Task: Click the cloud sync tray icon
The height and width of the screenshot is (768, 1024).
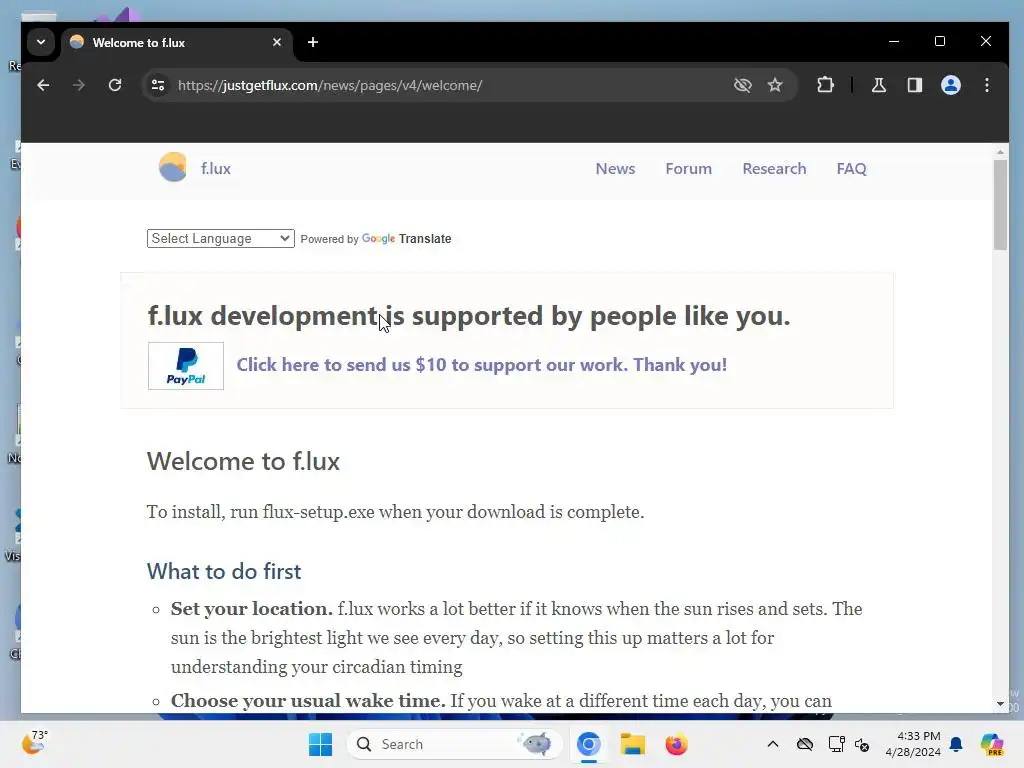Action: point(805,744)
